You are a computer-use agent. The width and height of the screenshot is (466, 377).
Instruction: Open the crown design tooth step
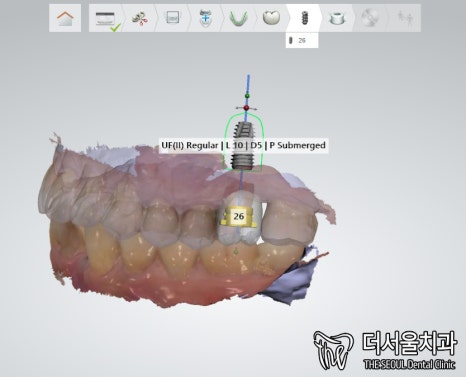click(x=271, y=18)
